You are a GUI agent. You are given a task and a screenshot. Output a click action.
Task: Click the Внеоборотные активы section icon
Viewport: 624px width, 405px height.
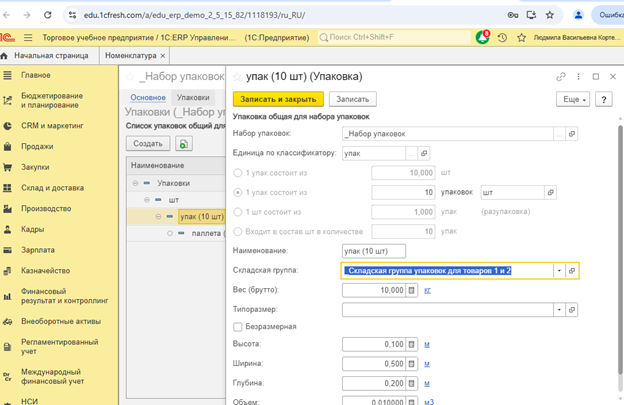point(7,321)
